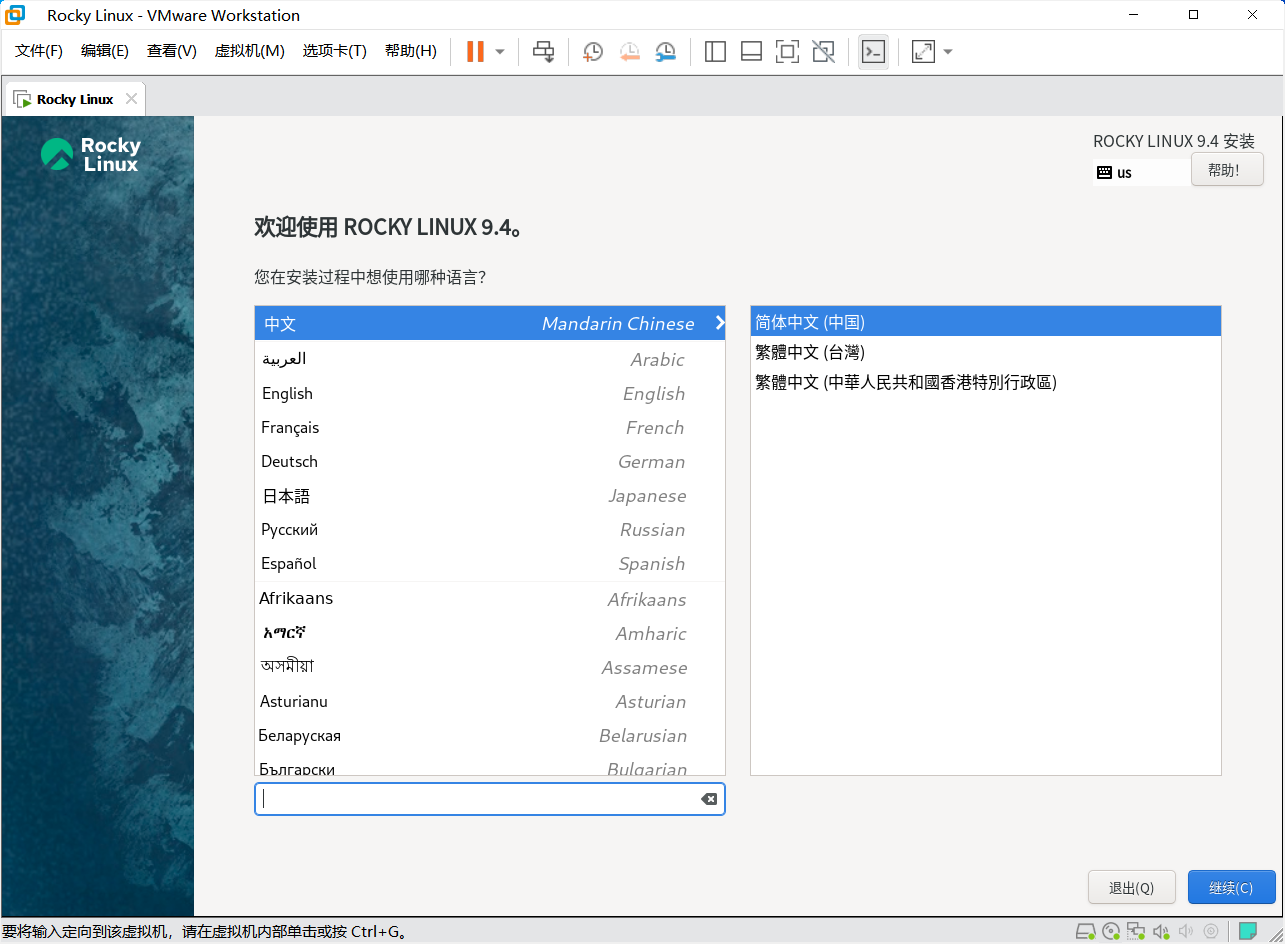The image size is (1285, 944).
Task: Open the snapshot manager
Action: pos(665,51)
